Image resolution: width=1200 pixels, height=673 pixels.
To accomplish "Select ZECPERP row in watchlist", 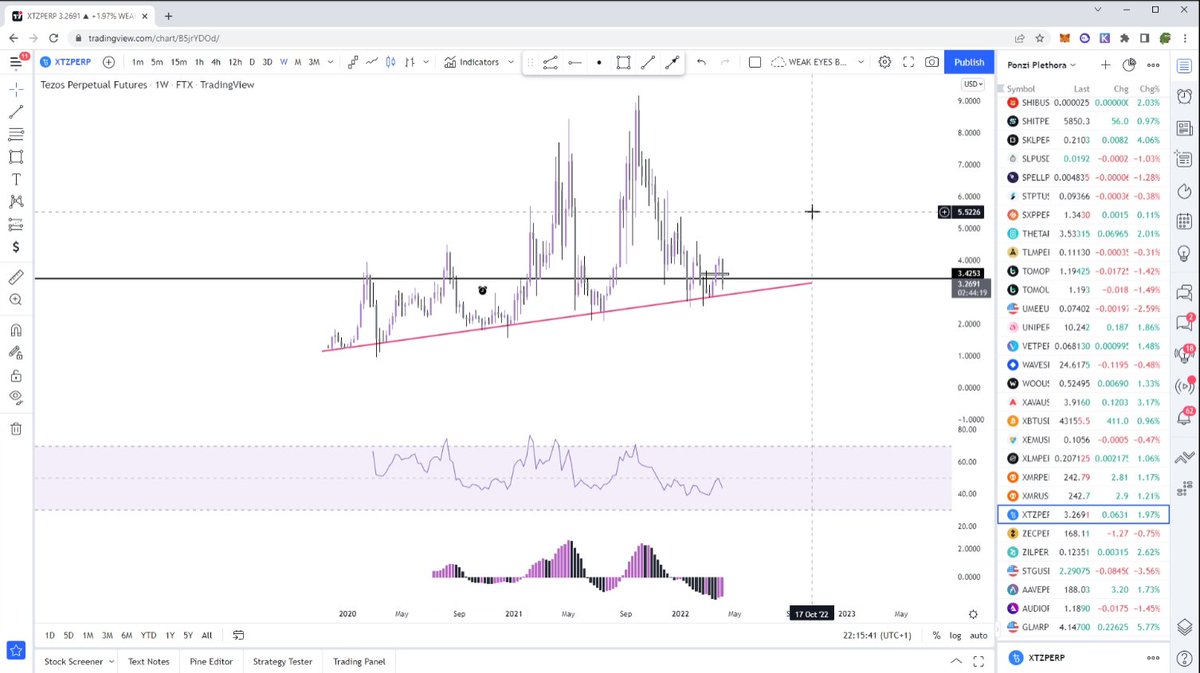I will tap(1083, 533).
